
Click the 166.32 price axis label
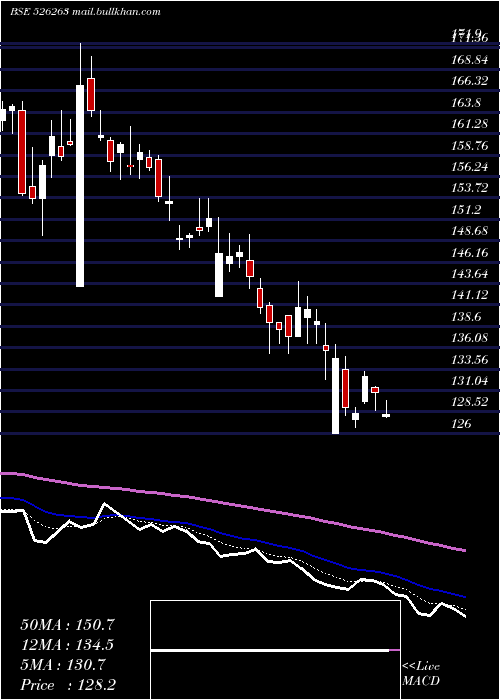469,81
